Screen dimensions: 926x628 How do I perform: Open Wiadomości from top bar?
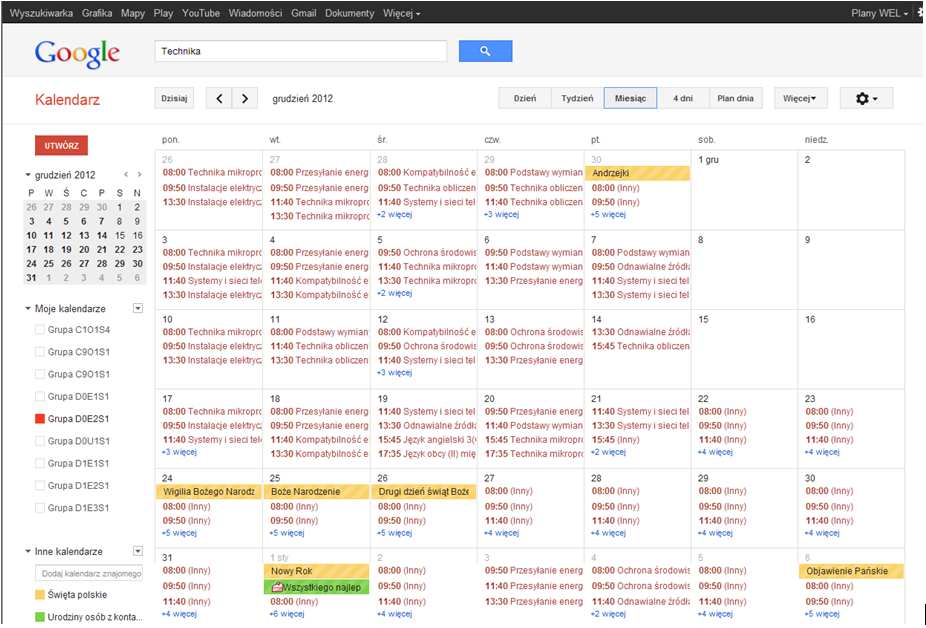coord(255,13)
